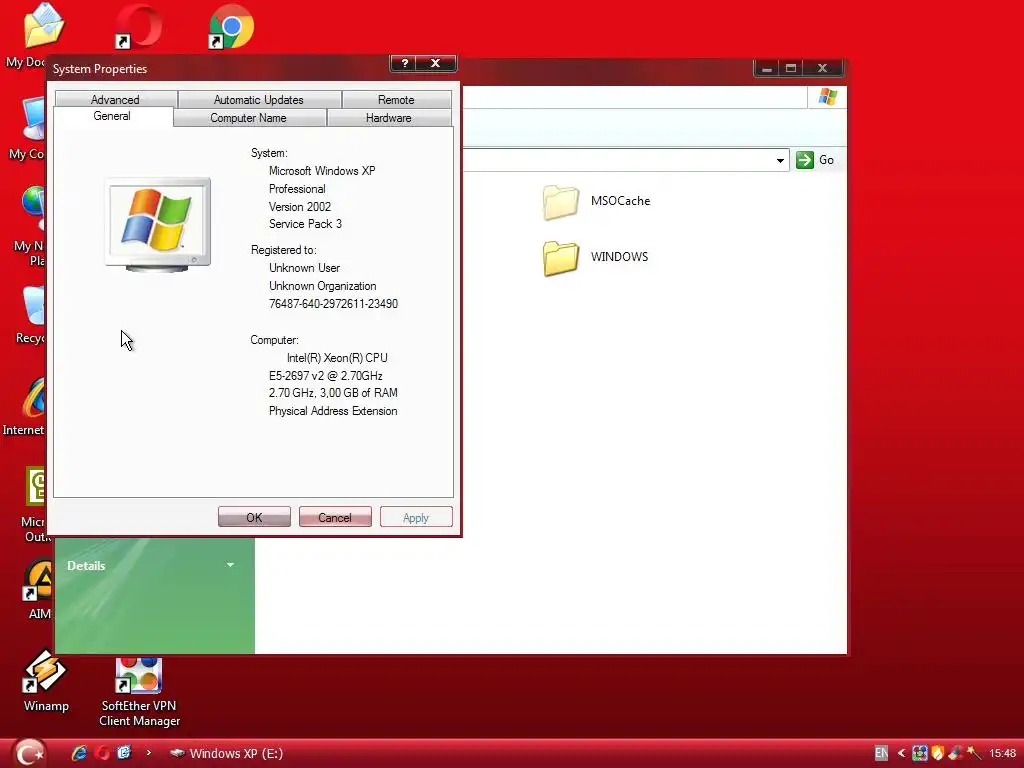Click the 'Service Pack 3' text
The width and height of the screenshot is (1024, 768).
pos(305,224)
